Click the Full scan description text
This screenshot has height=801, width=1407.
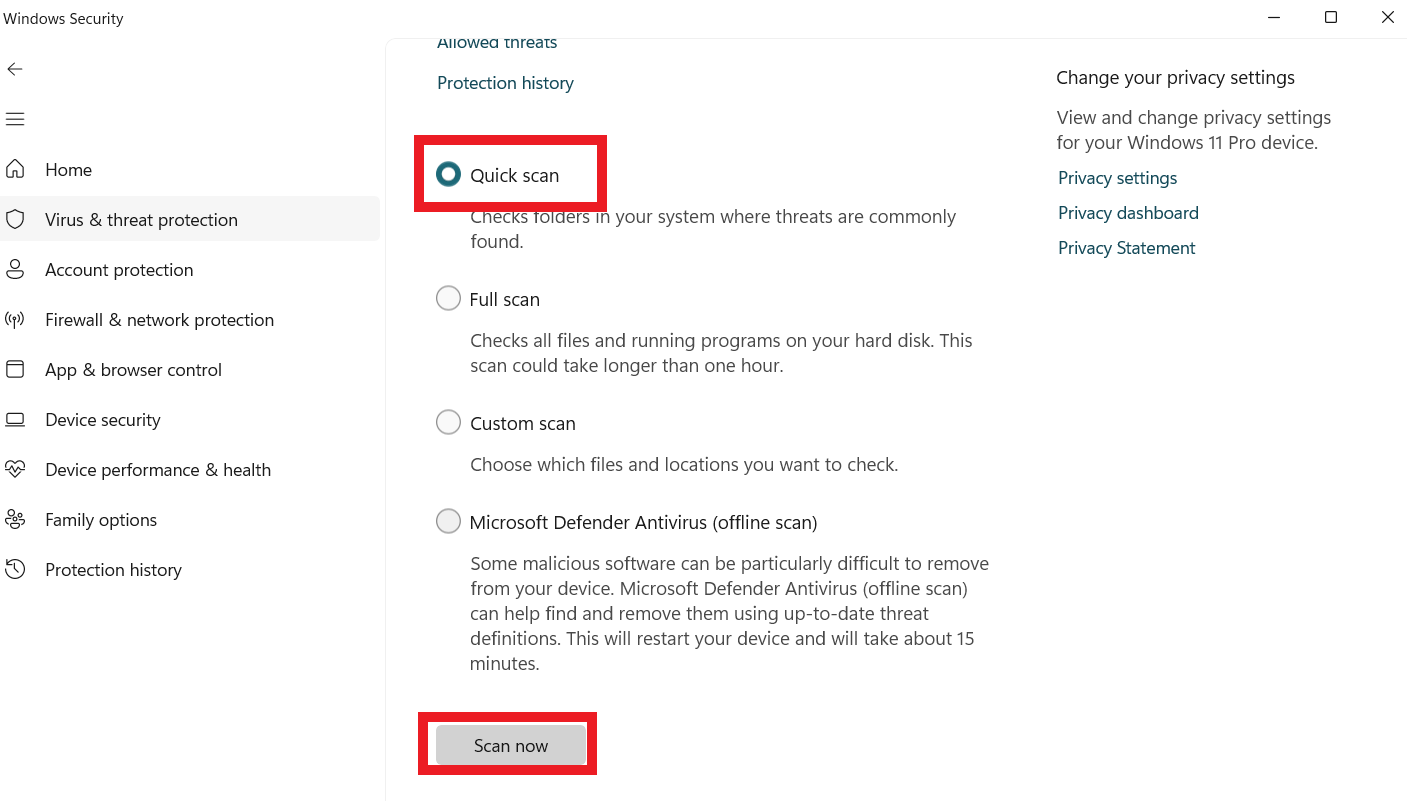(x=721, y=353)
